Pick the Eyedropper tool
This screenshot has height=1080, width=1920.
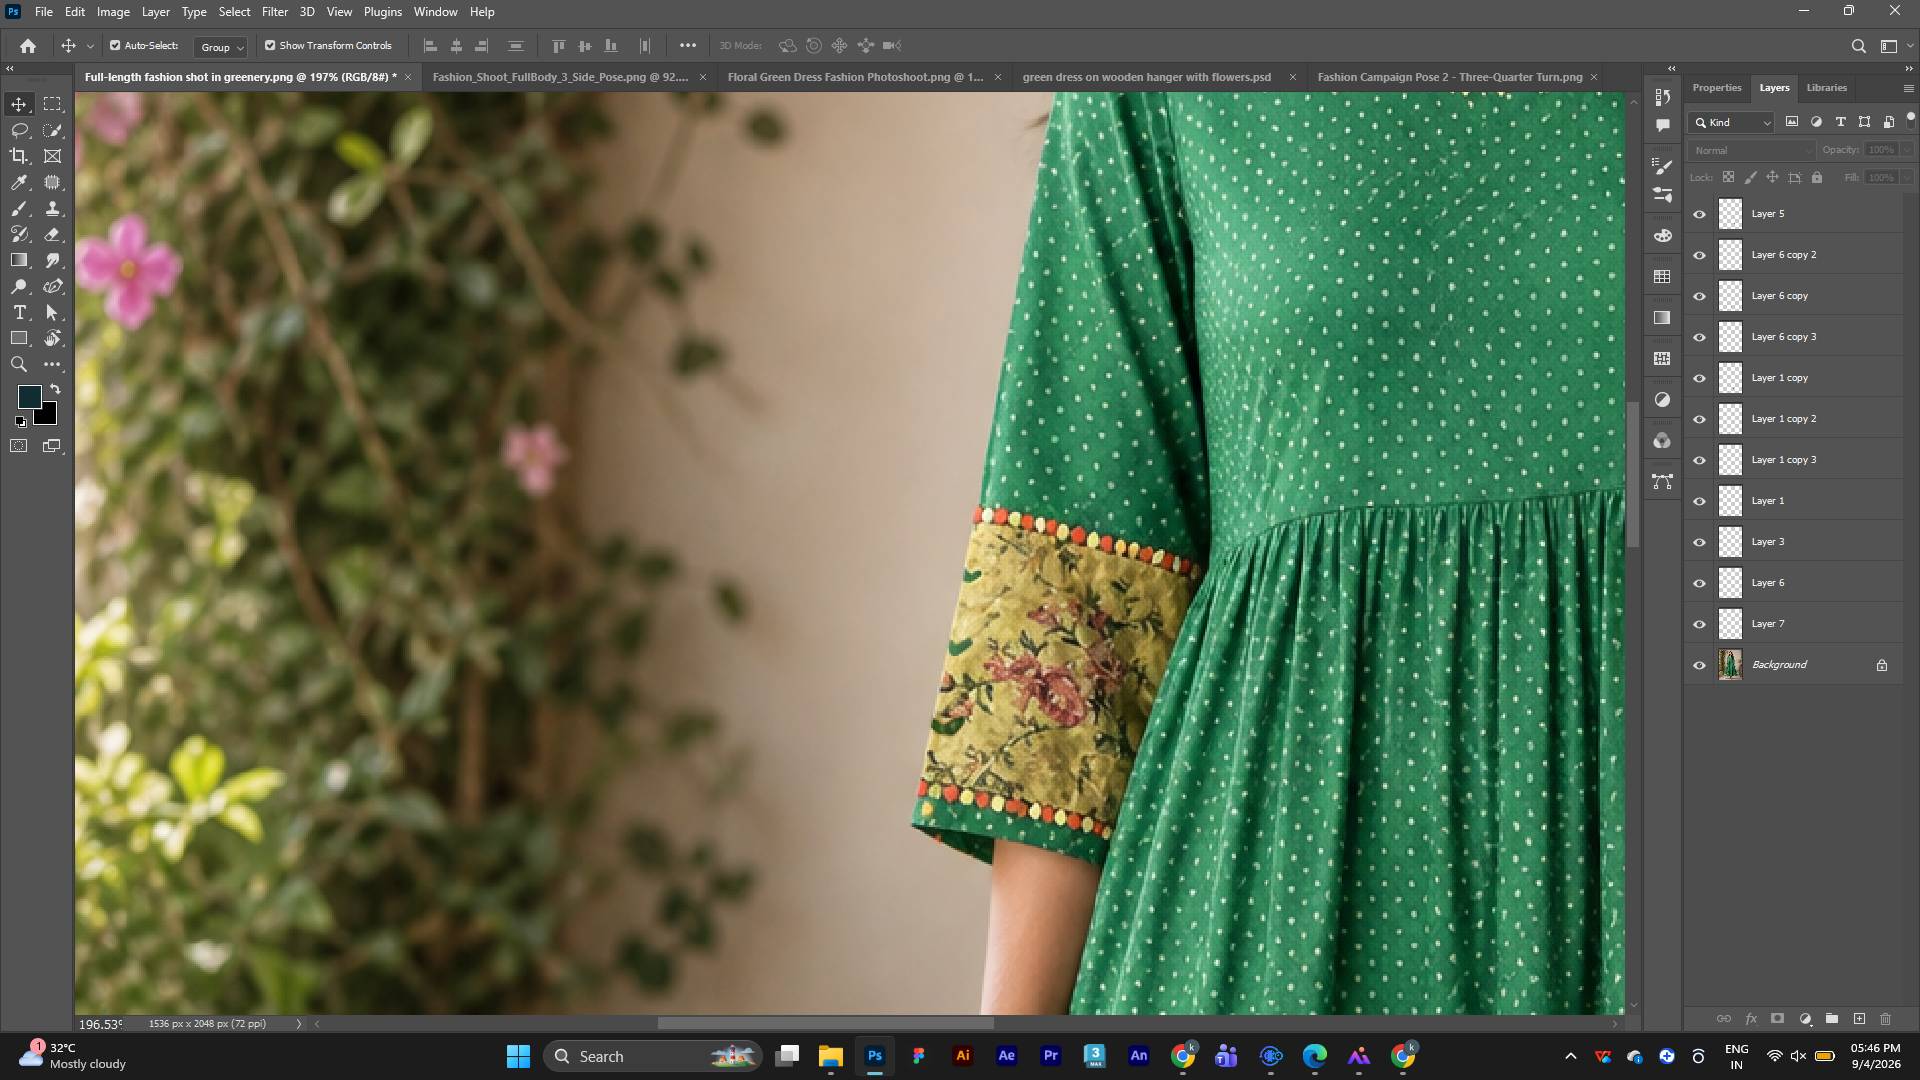coord(19,182)
